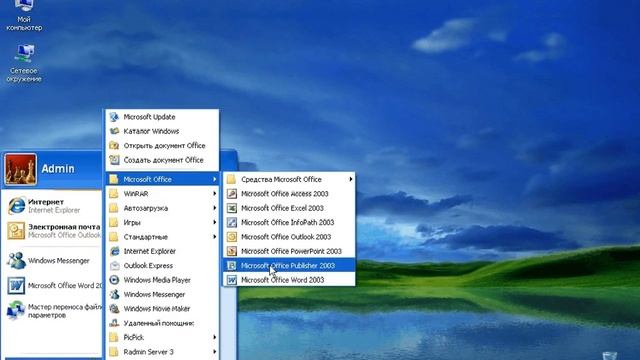Click the Outlook Express icon

(x=114, y=265)
